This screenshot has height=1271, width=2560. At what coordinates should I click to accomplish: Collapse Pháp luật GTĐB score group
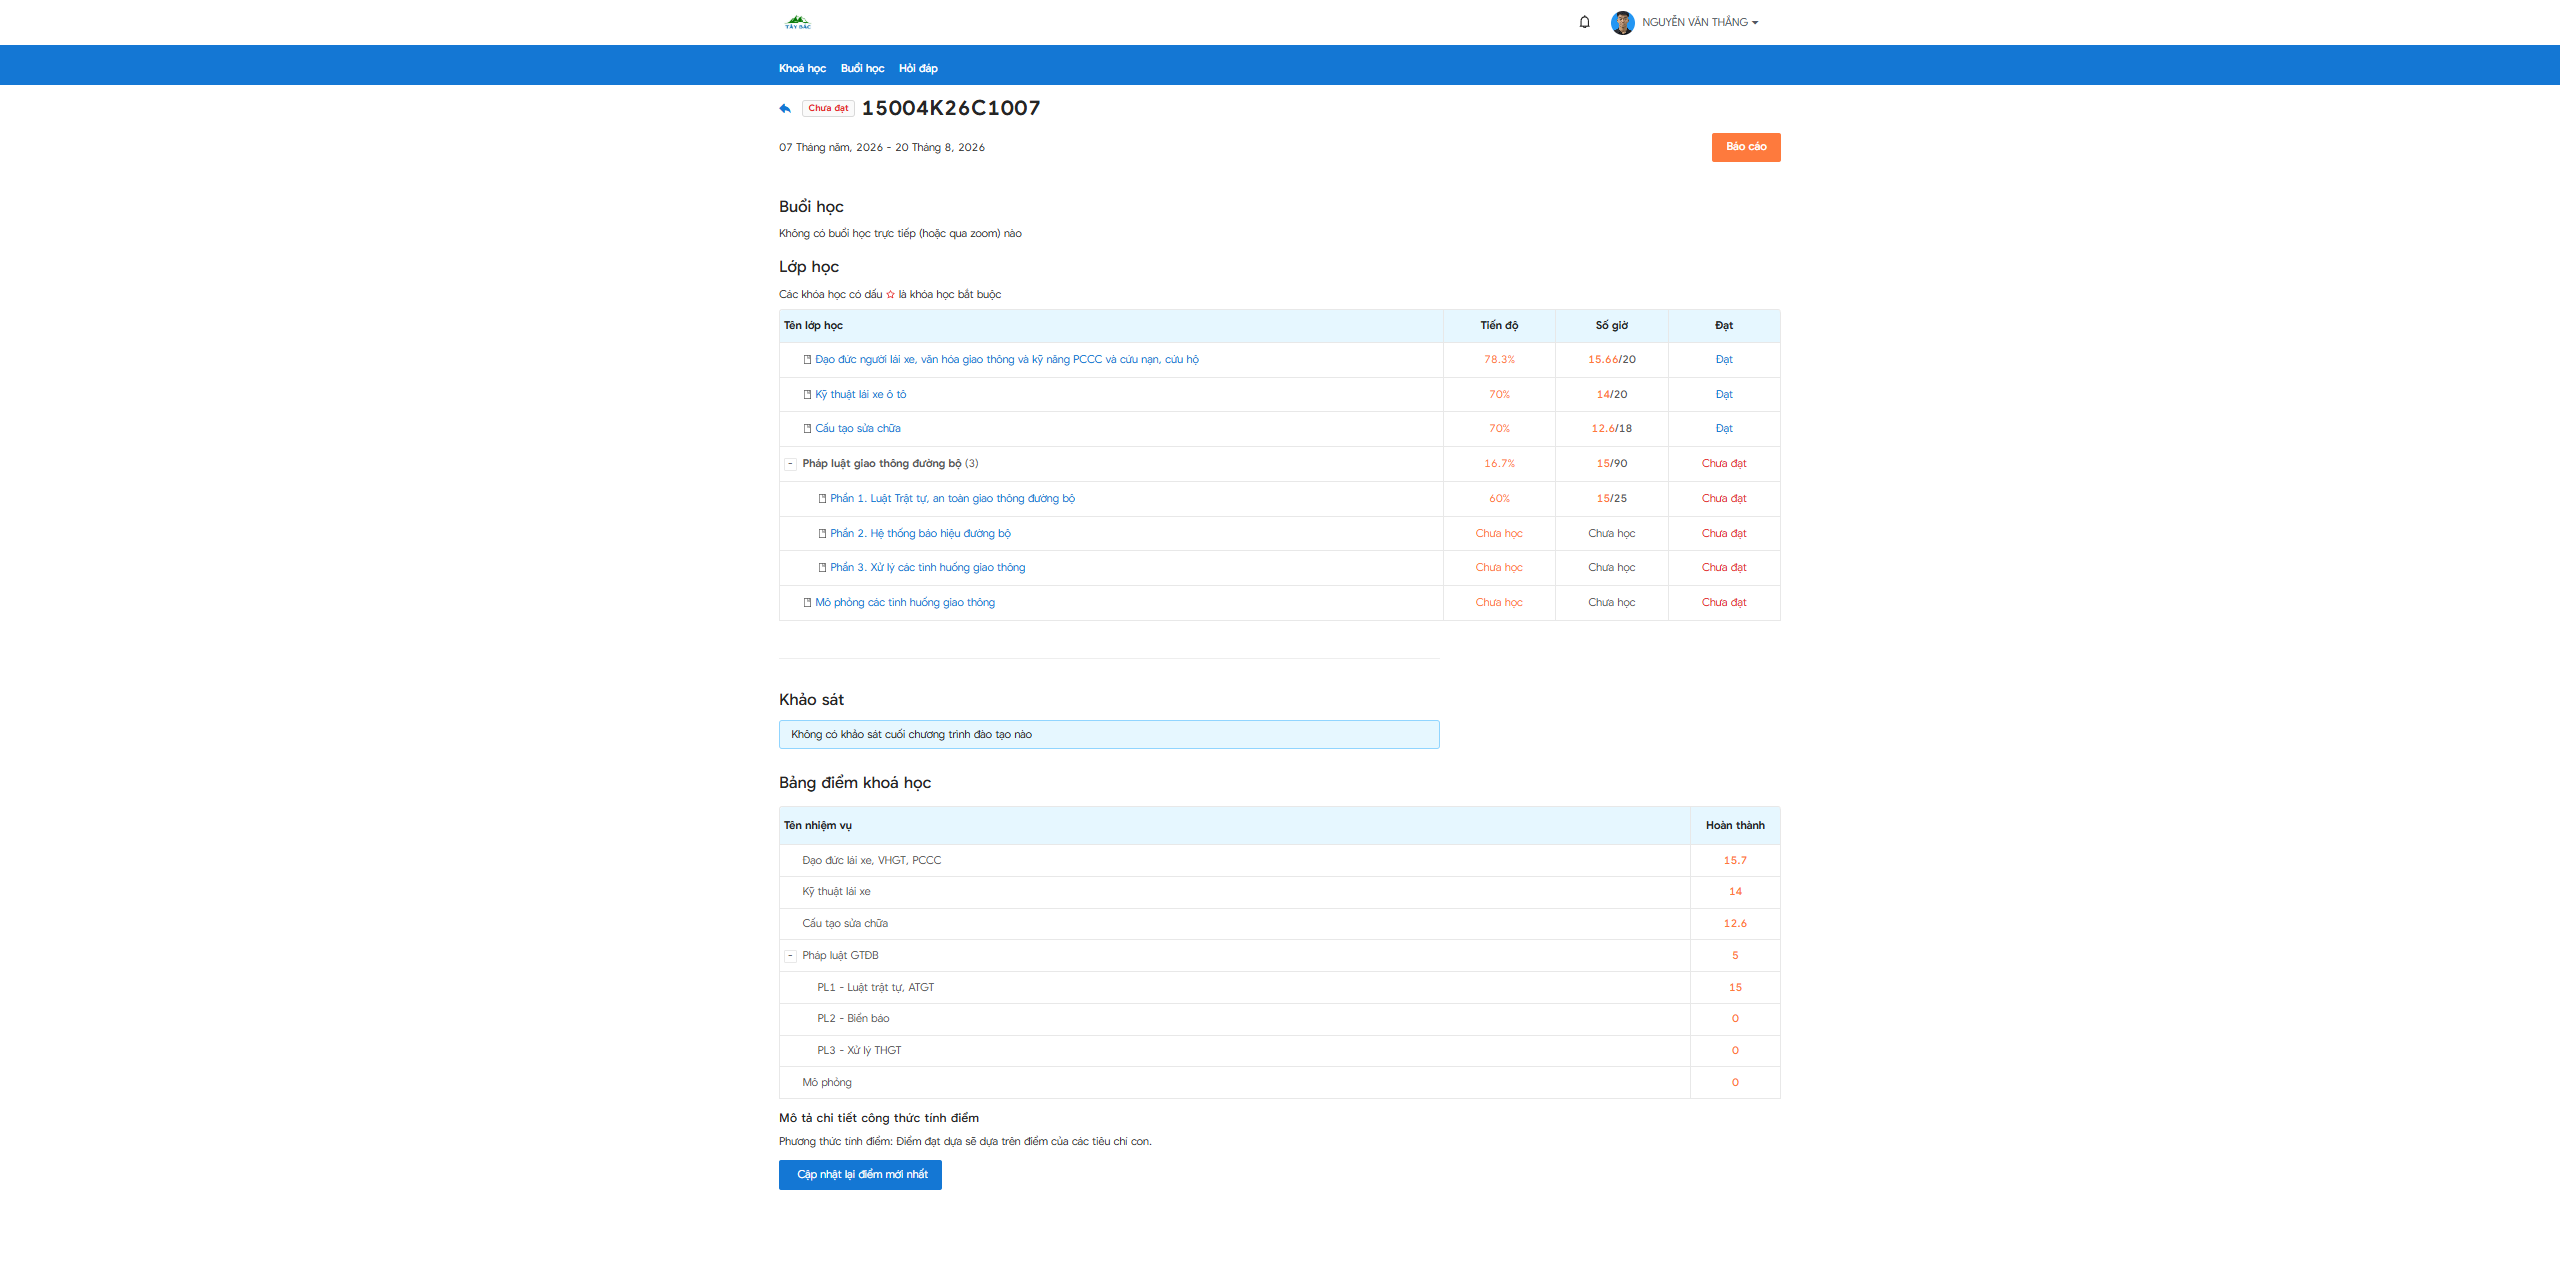(790, 956)
